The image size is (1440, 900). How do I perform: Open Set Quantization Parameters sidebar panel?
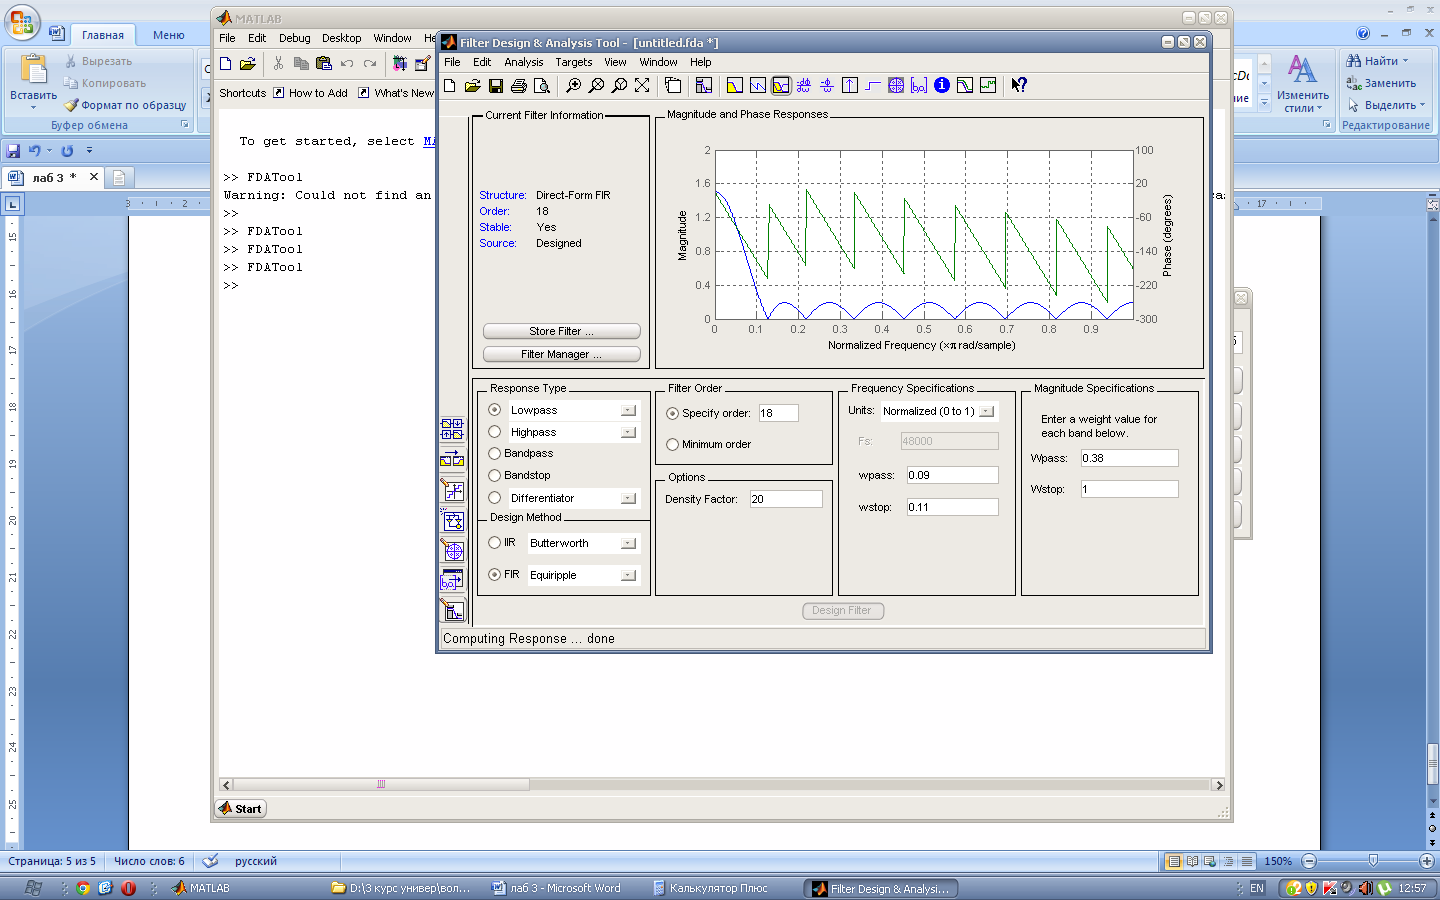click(x=452, y=490)
